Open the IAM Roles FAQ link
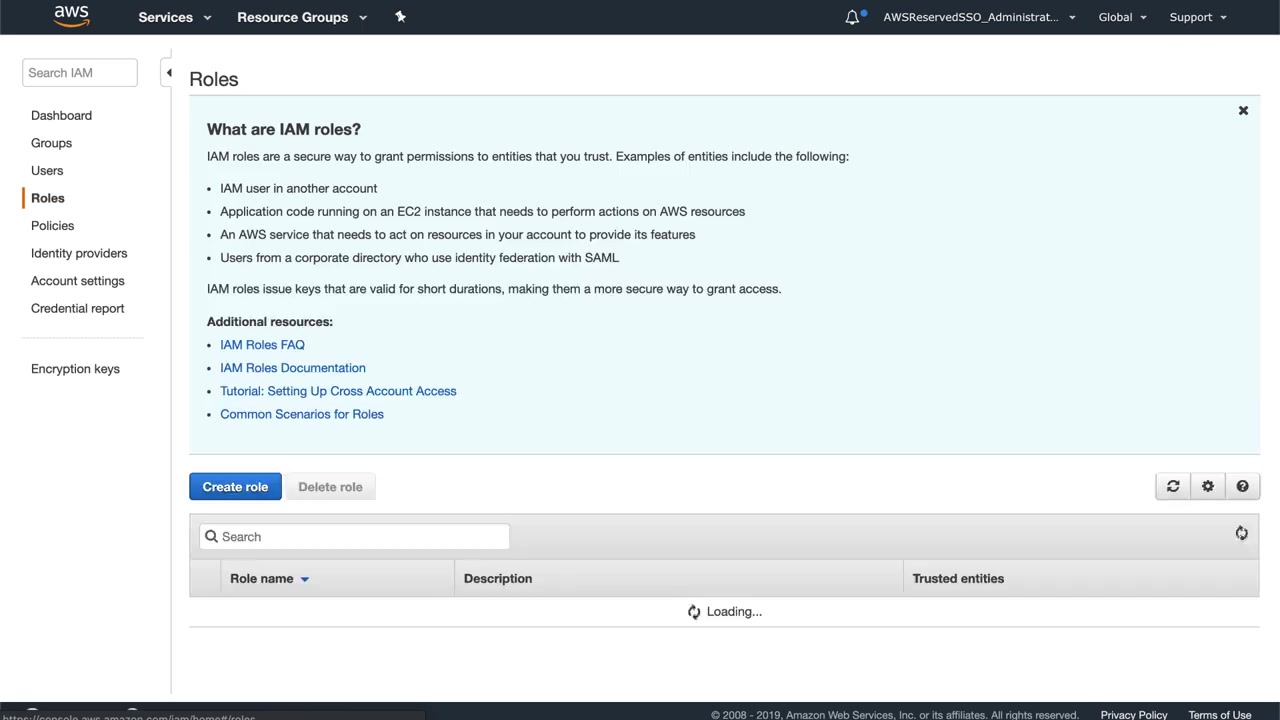The width and height of the screenshot is (1280, 720). tap(262, 345)
